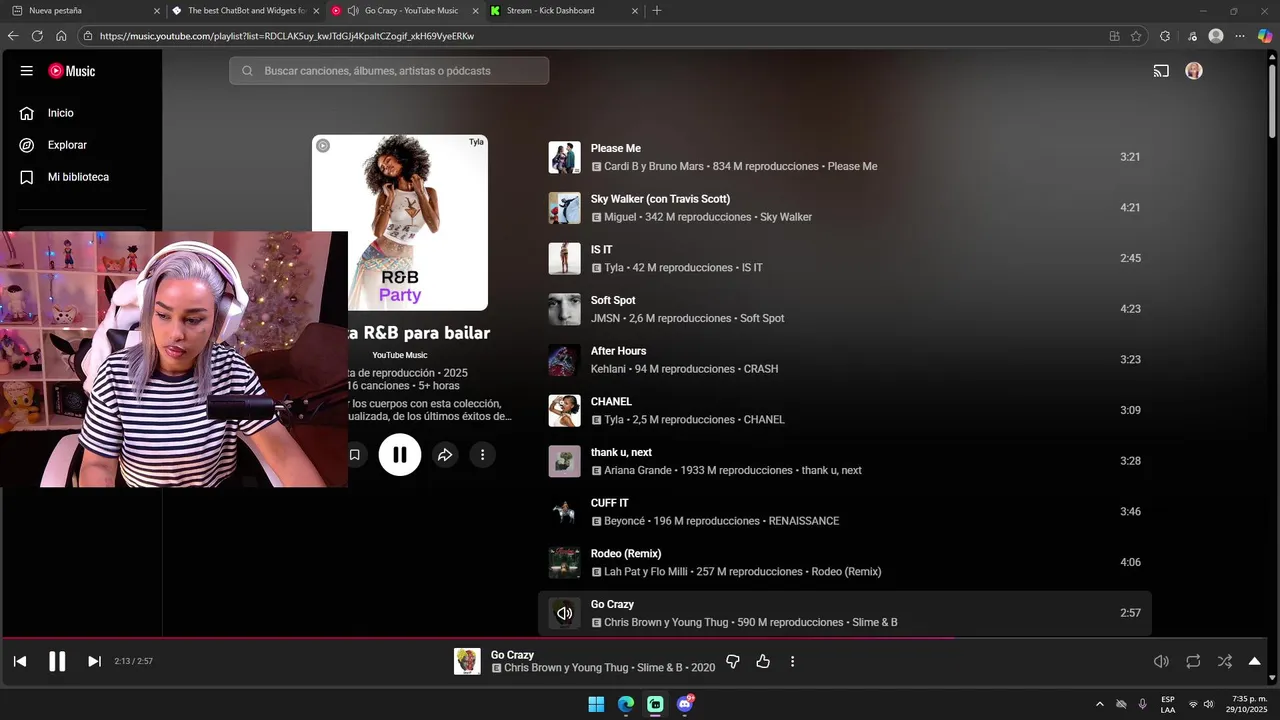Dislike the current song Go Crazy
Image resolution: width=1280 pixels, height=720 pixels.
tap(733, 661)
